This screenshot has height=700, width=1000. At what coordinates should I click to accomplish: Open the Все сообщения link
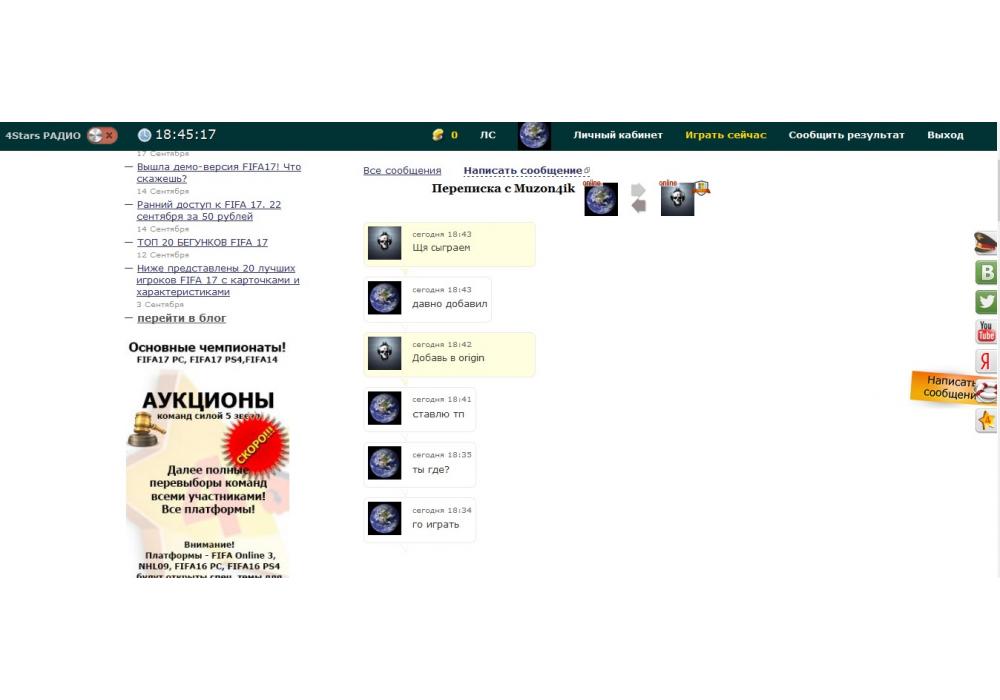click(x=402, y=171)
